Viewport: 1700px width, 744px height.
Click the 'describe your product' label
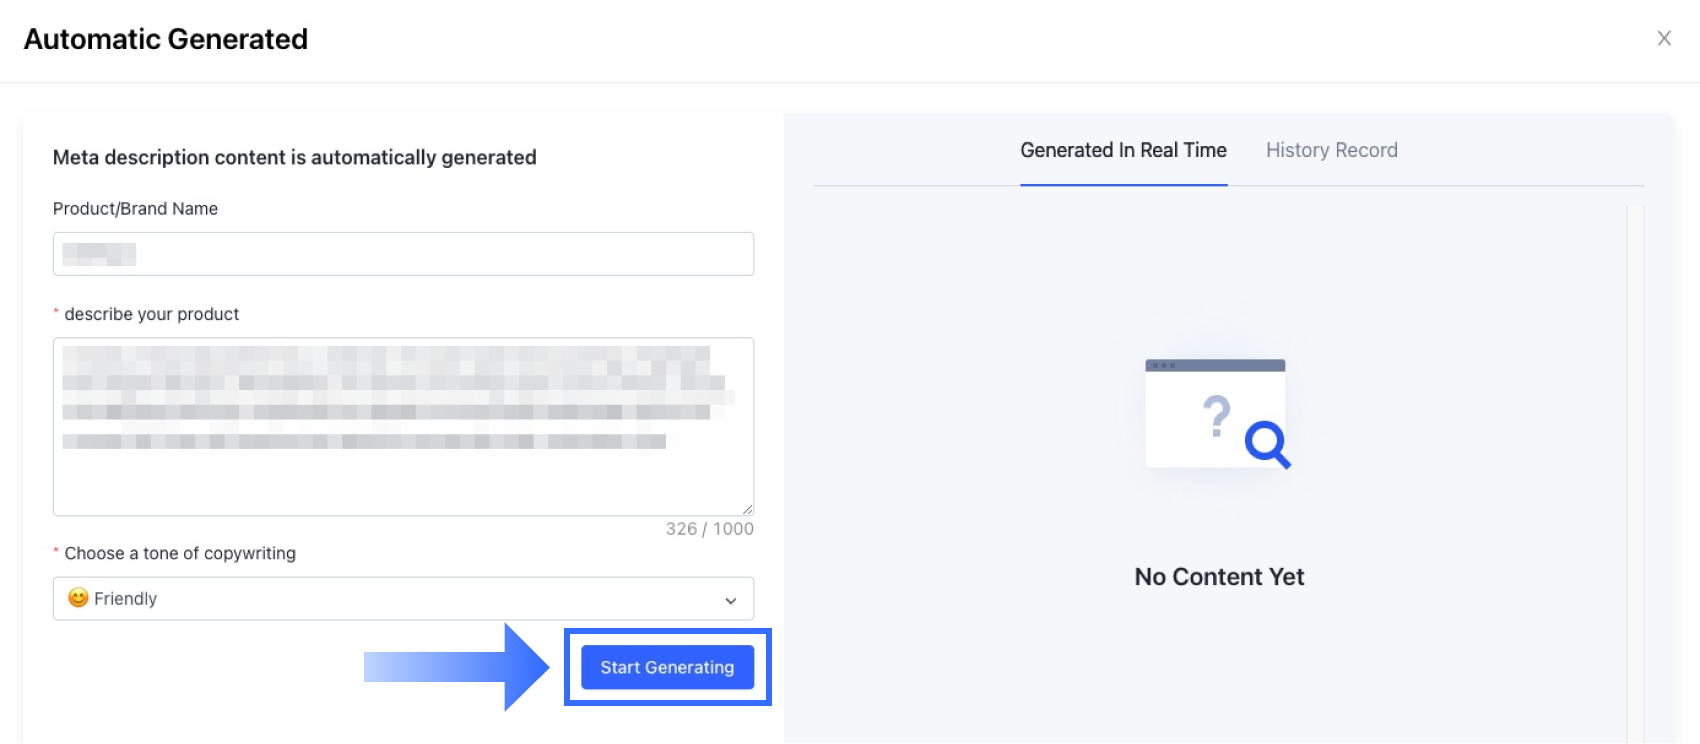click(152, 314)
